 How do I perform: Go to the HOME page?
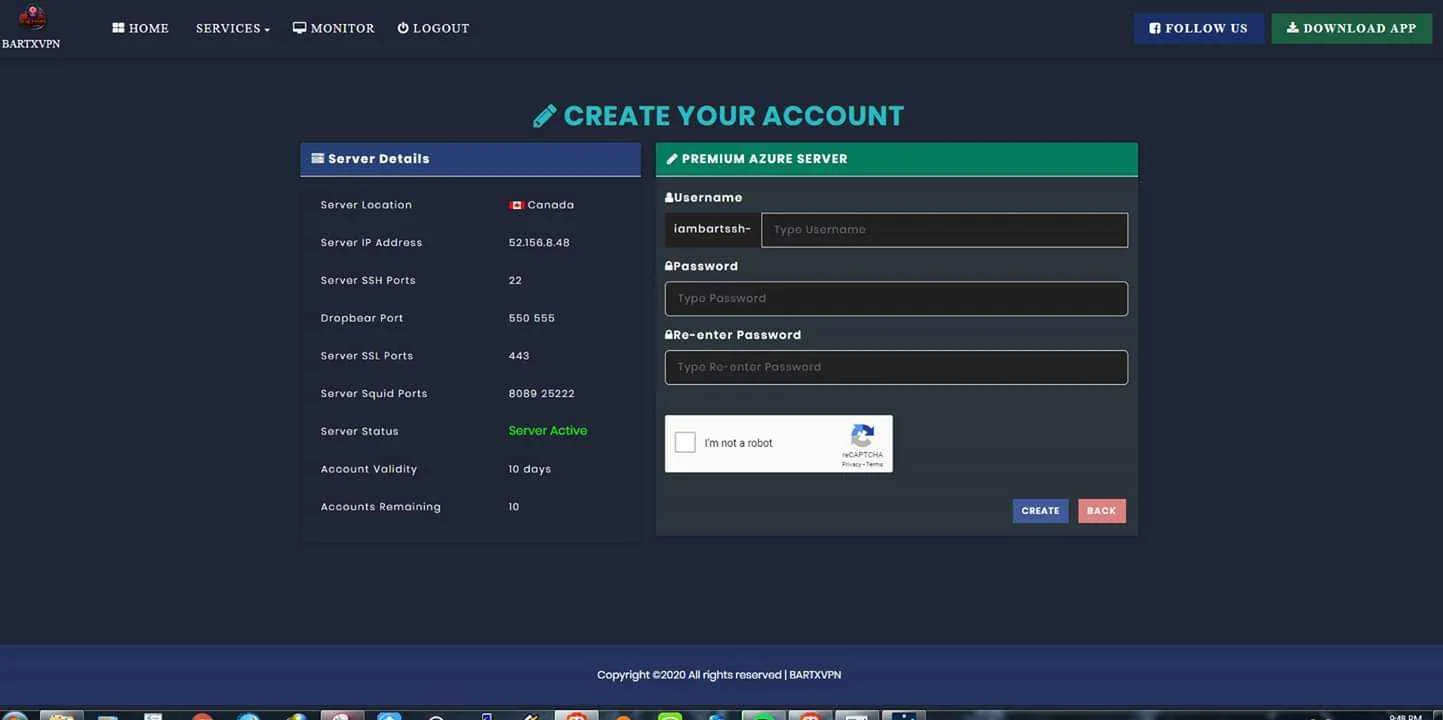[x=140, y=28]
